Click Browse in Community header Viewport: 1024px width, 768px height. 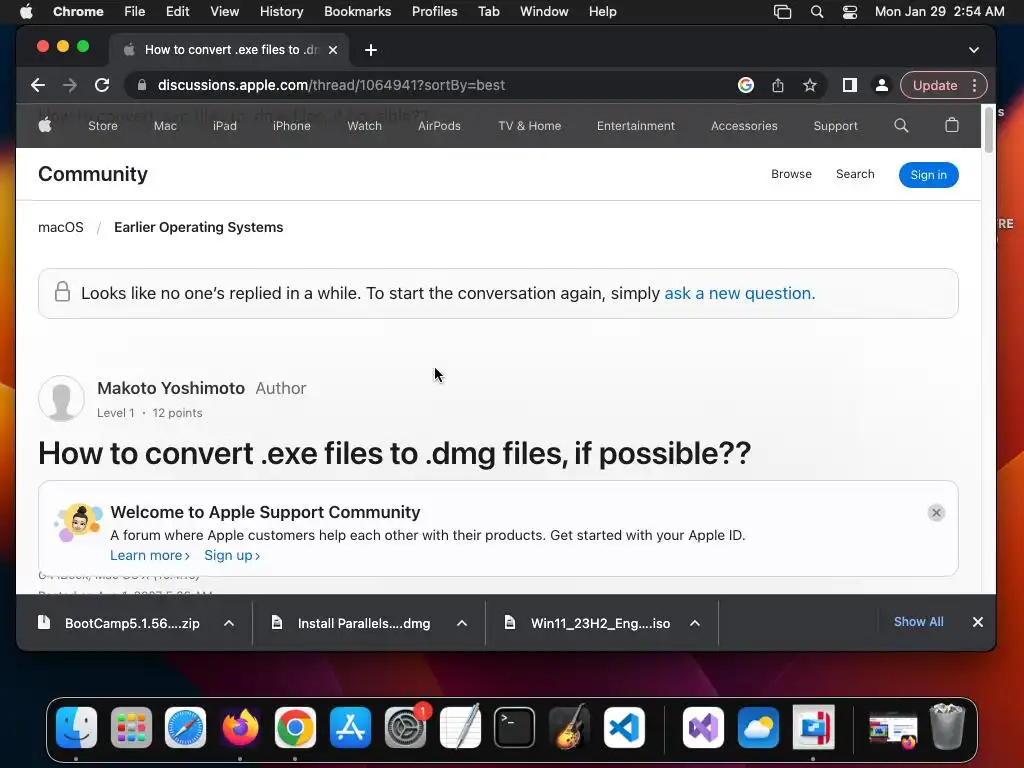[x=791, y=174]
